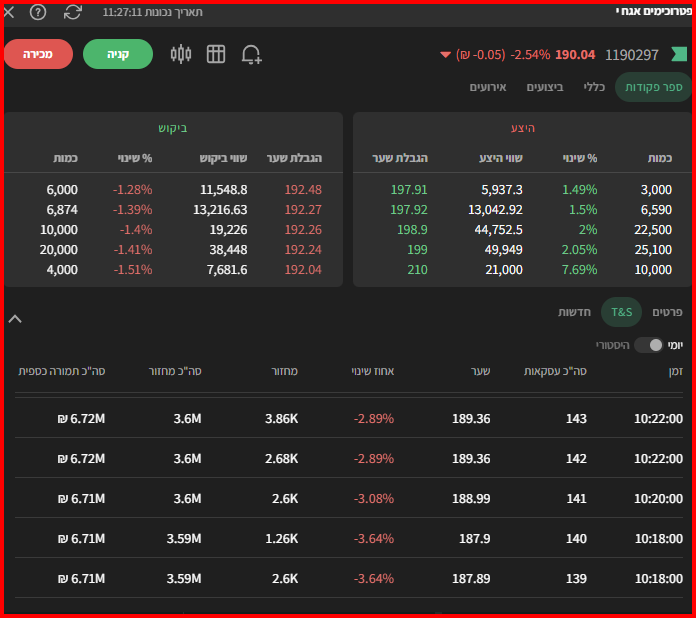The height and width of the screenshot is (618, 696).
Task: Select the T&S tab
Action: [621, 312]
